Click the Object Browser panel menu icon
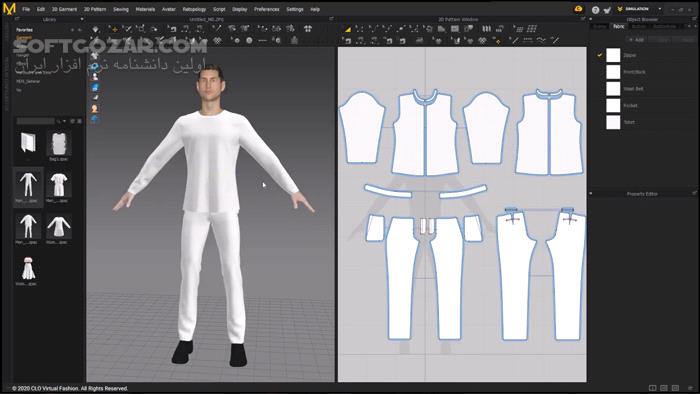Screen dimensions: 700x394 click(x=694, y=19)
